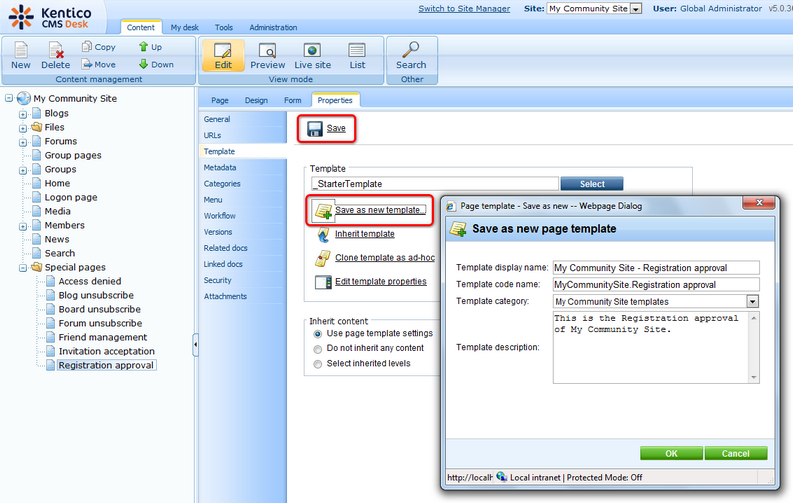The height and width of the screenshot is (503, 793).
Task: Click the dialog's Internet Explorer page icon
Action: pos(452,206)
